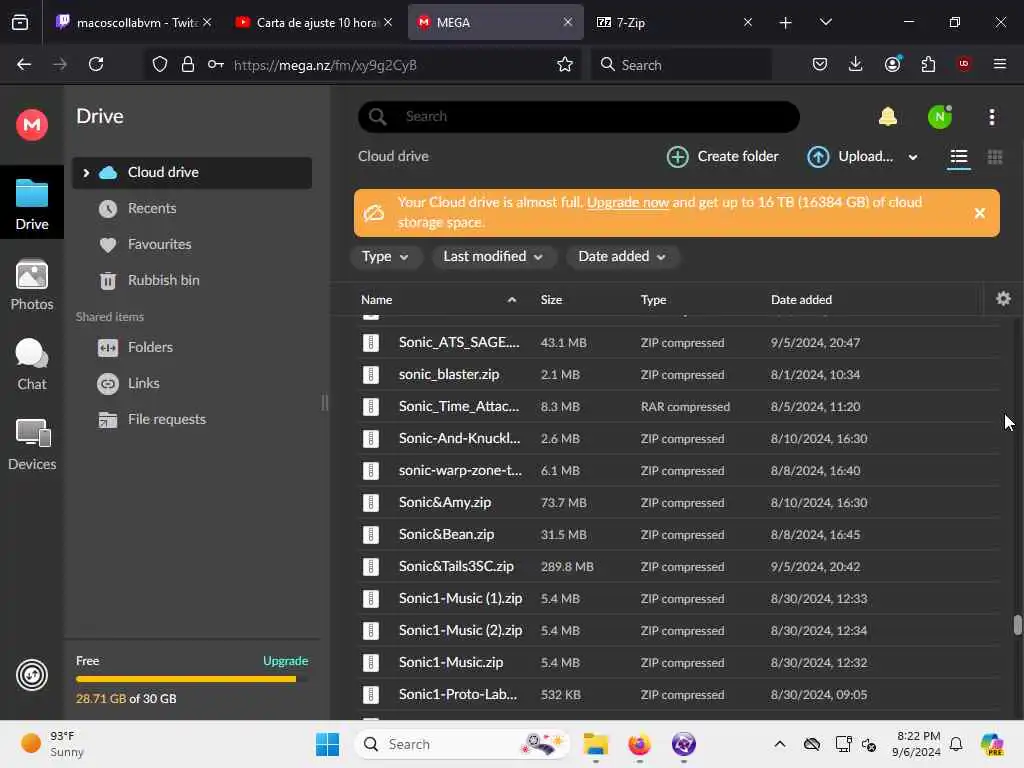1024x768 pixels.
Task: Open a new browser tab
Action: click(785, 22)
